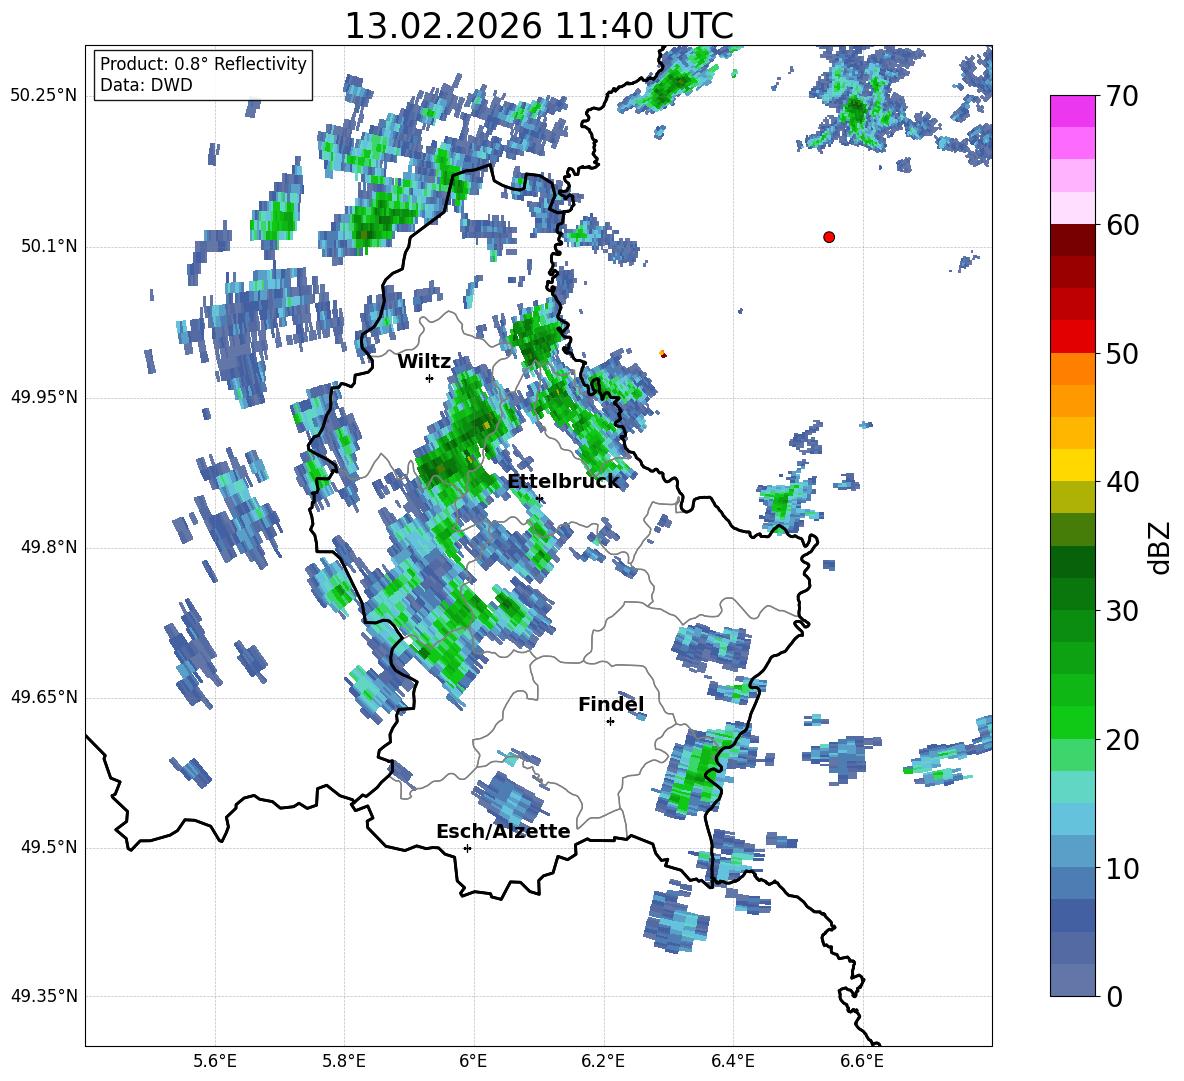Screen dimensions: 1184x1081
Task: Click the bright yellow colorbar segment above 40
Action: tap(1072, 465)
